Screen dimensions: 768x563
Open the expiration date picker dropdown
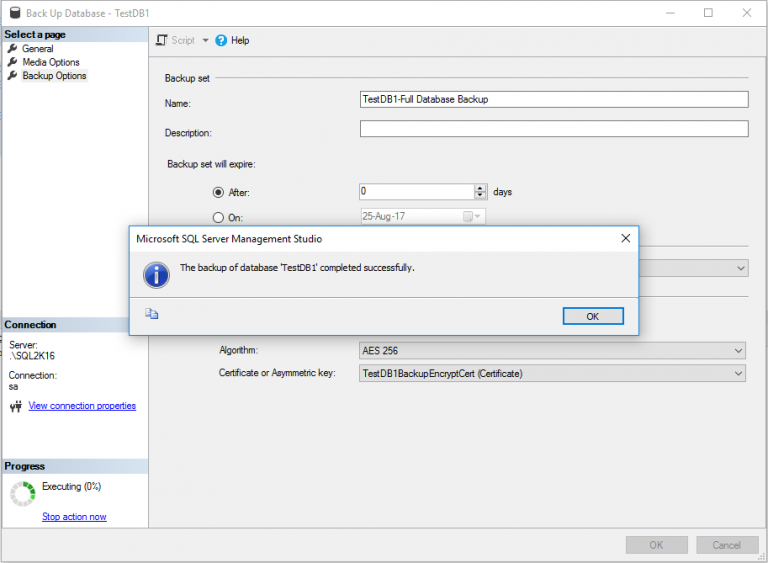pyautogui.click(x=478, y=216)
